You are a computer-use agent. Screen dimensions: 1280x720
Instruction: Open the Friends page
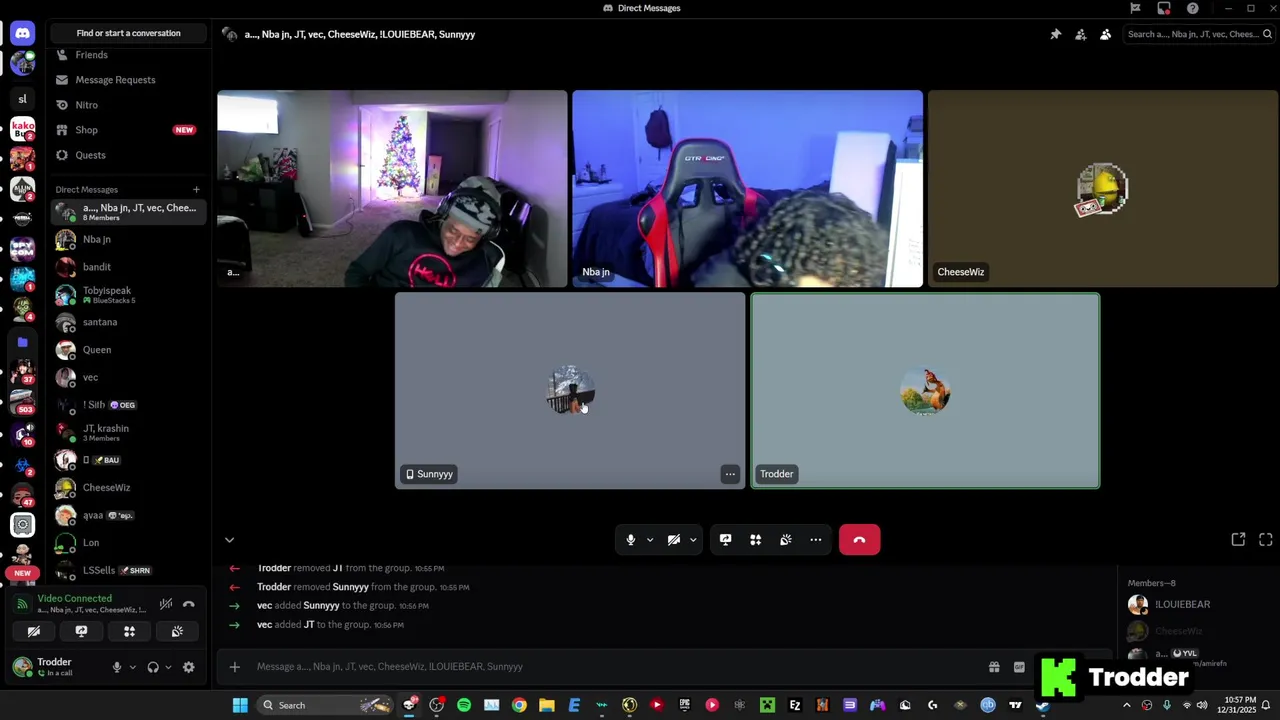coord(129,55)
